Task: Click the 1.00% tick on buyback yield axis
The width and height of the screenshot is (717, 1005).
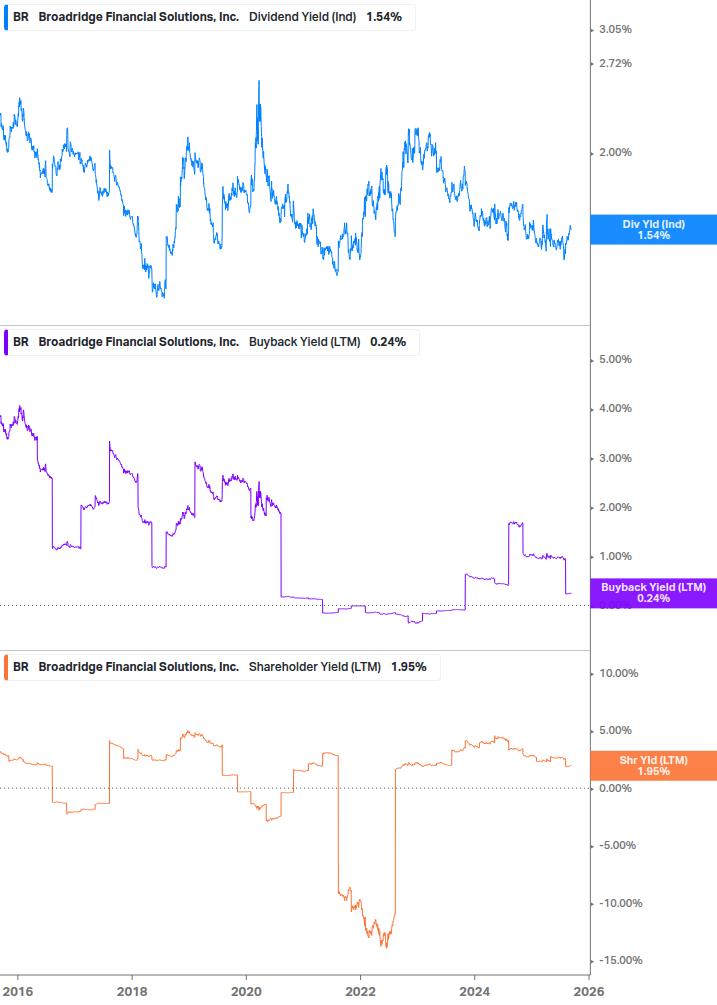Action: click(615, 556)
